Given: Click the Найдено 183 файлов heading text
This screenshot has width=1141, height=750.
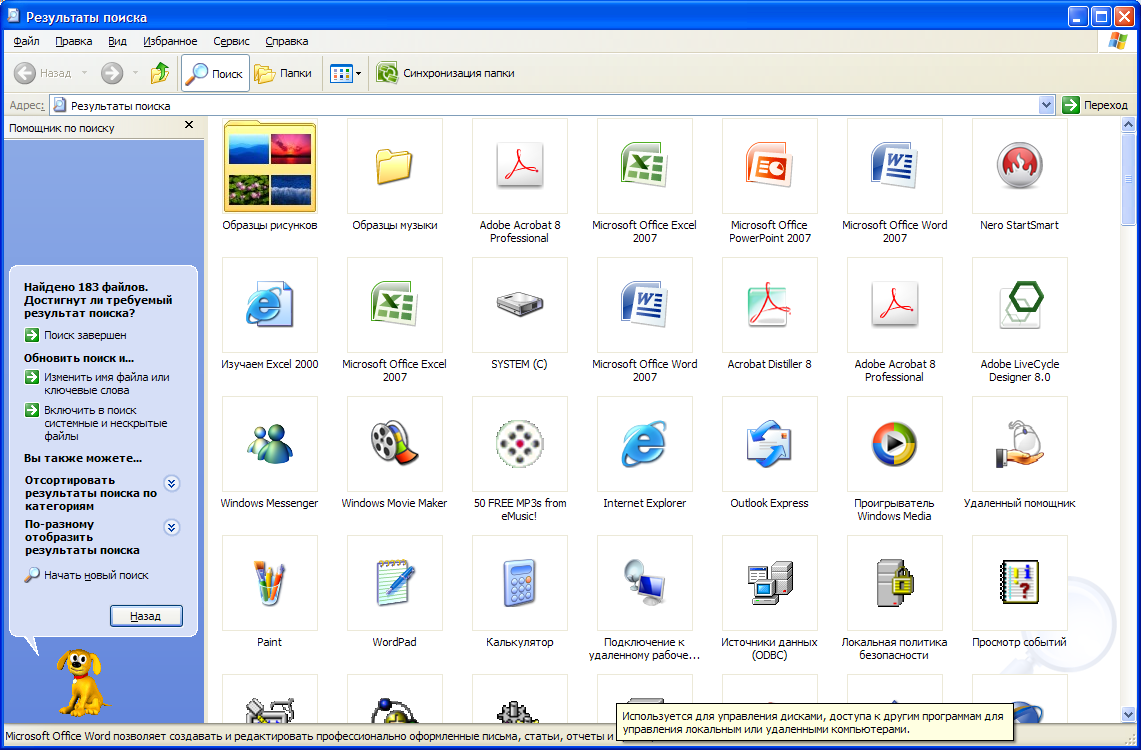Looking at the screenshot, I should point(98,300).
